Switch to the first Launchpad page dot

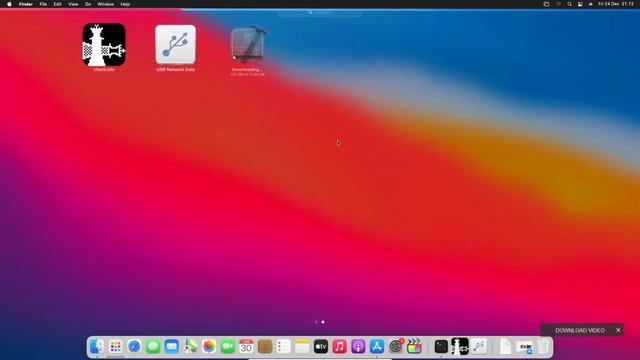pyautogui.click(x=316, y=322)
